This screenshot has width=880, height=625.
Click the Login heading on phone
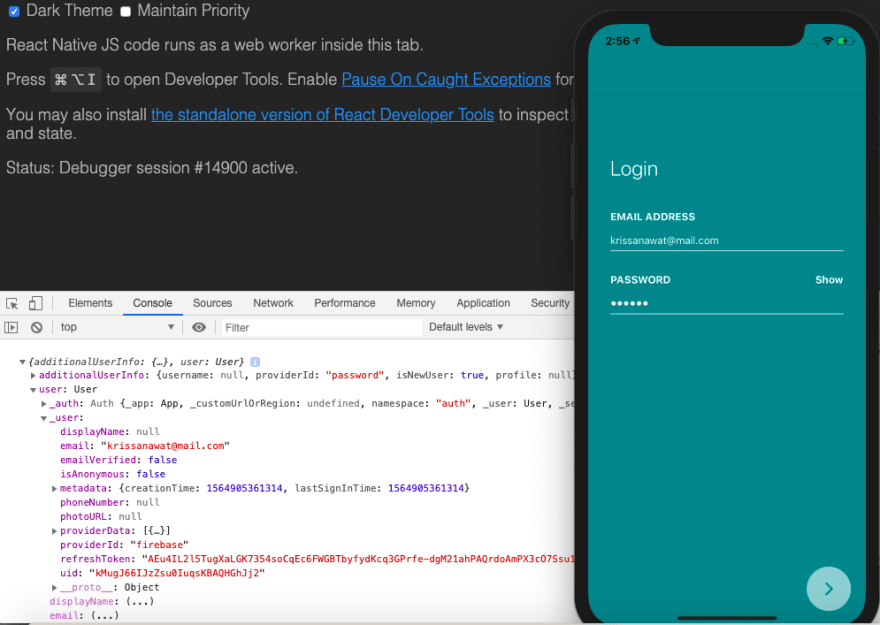point(634,169)
